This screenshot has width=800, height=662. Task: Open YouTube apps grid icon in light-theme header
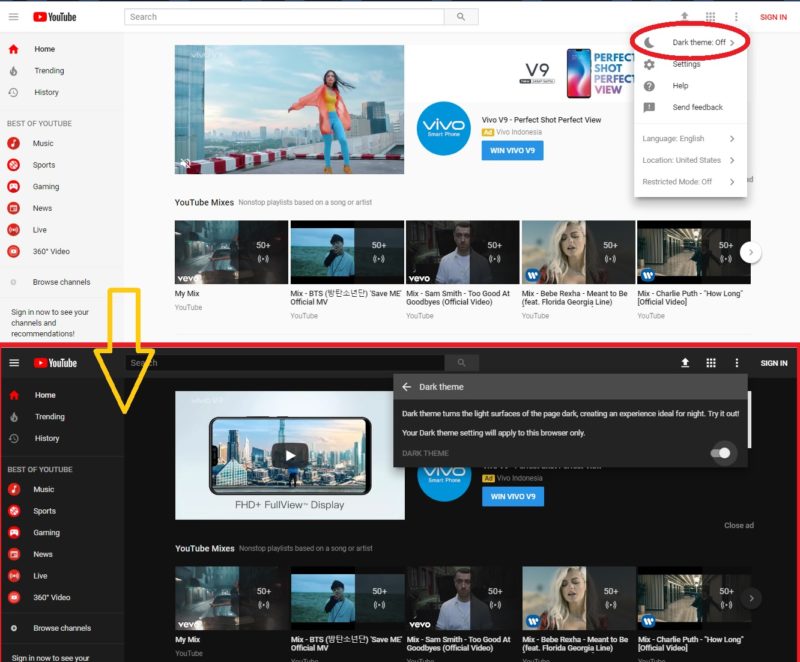(x=710, y=17)
